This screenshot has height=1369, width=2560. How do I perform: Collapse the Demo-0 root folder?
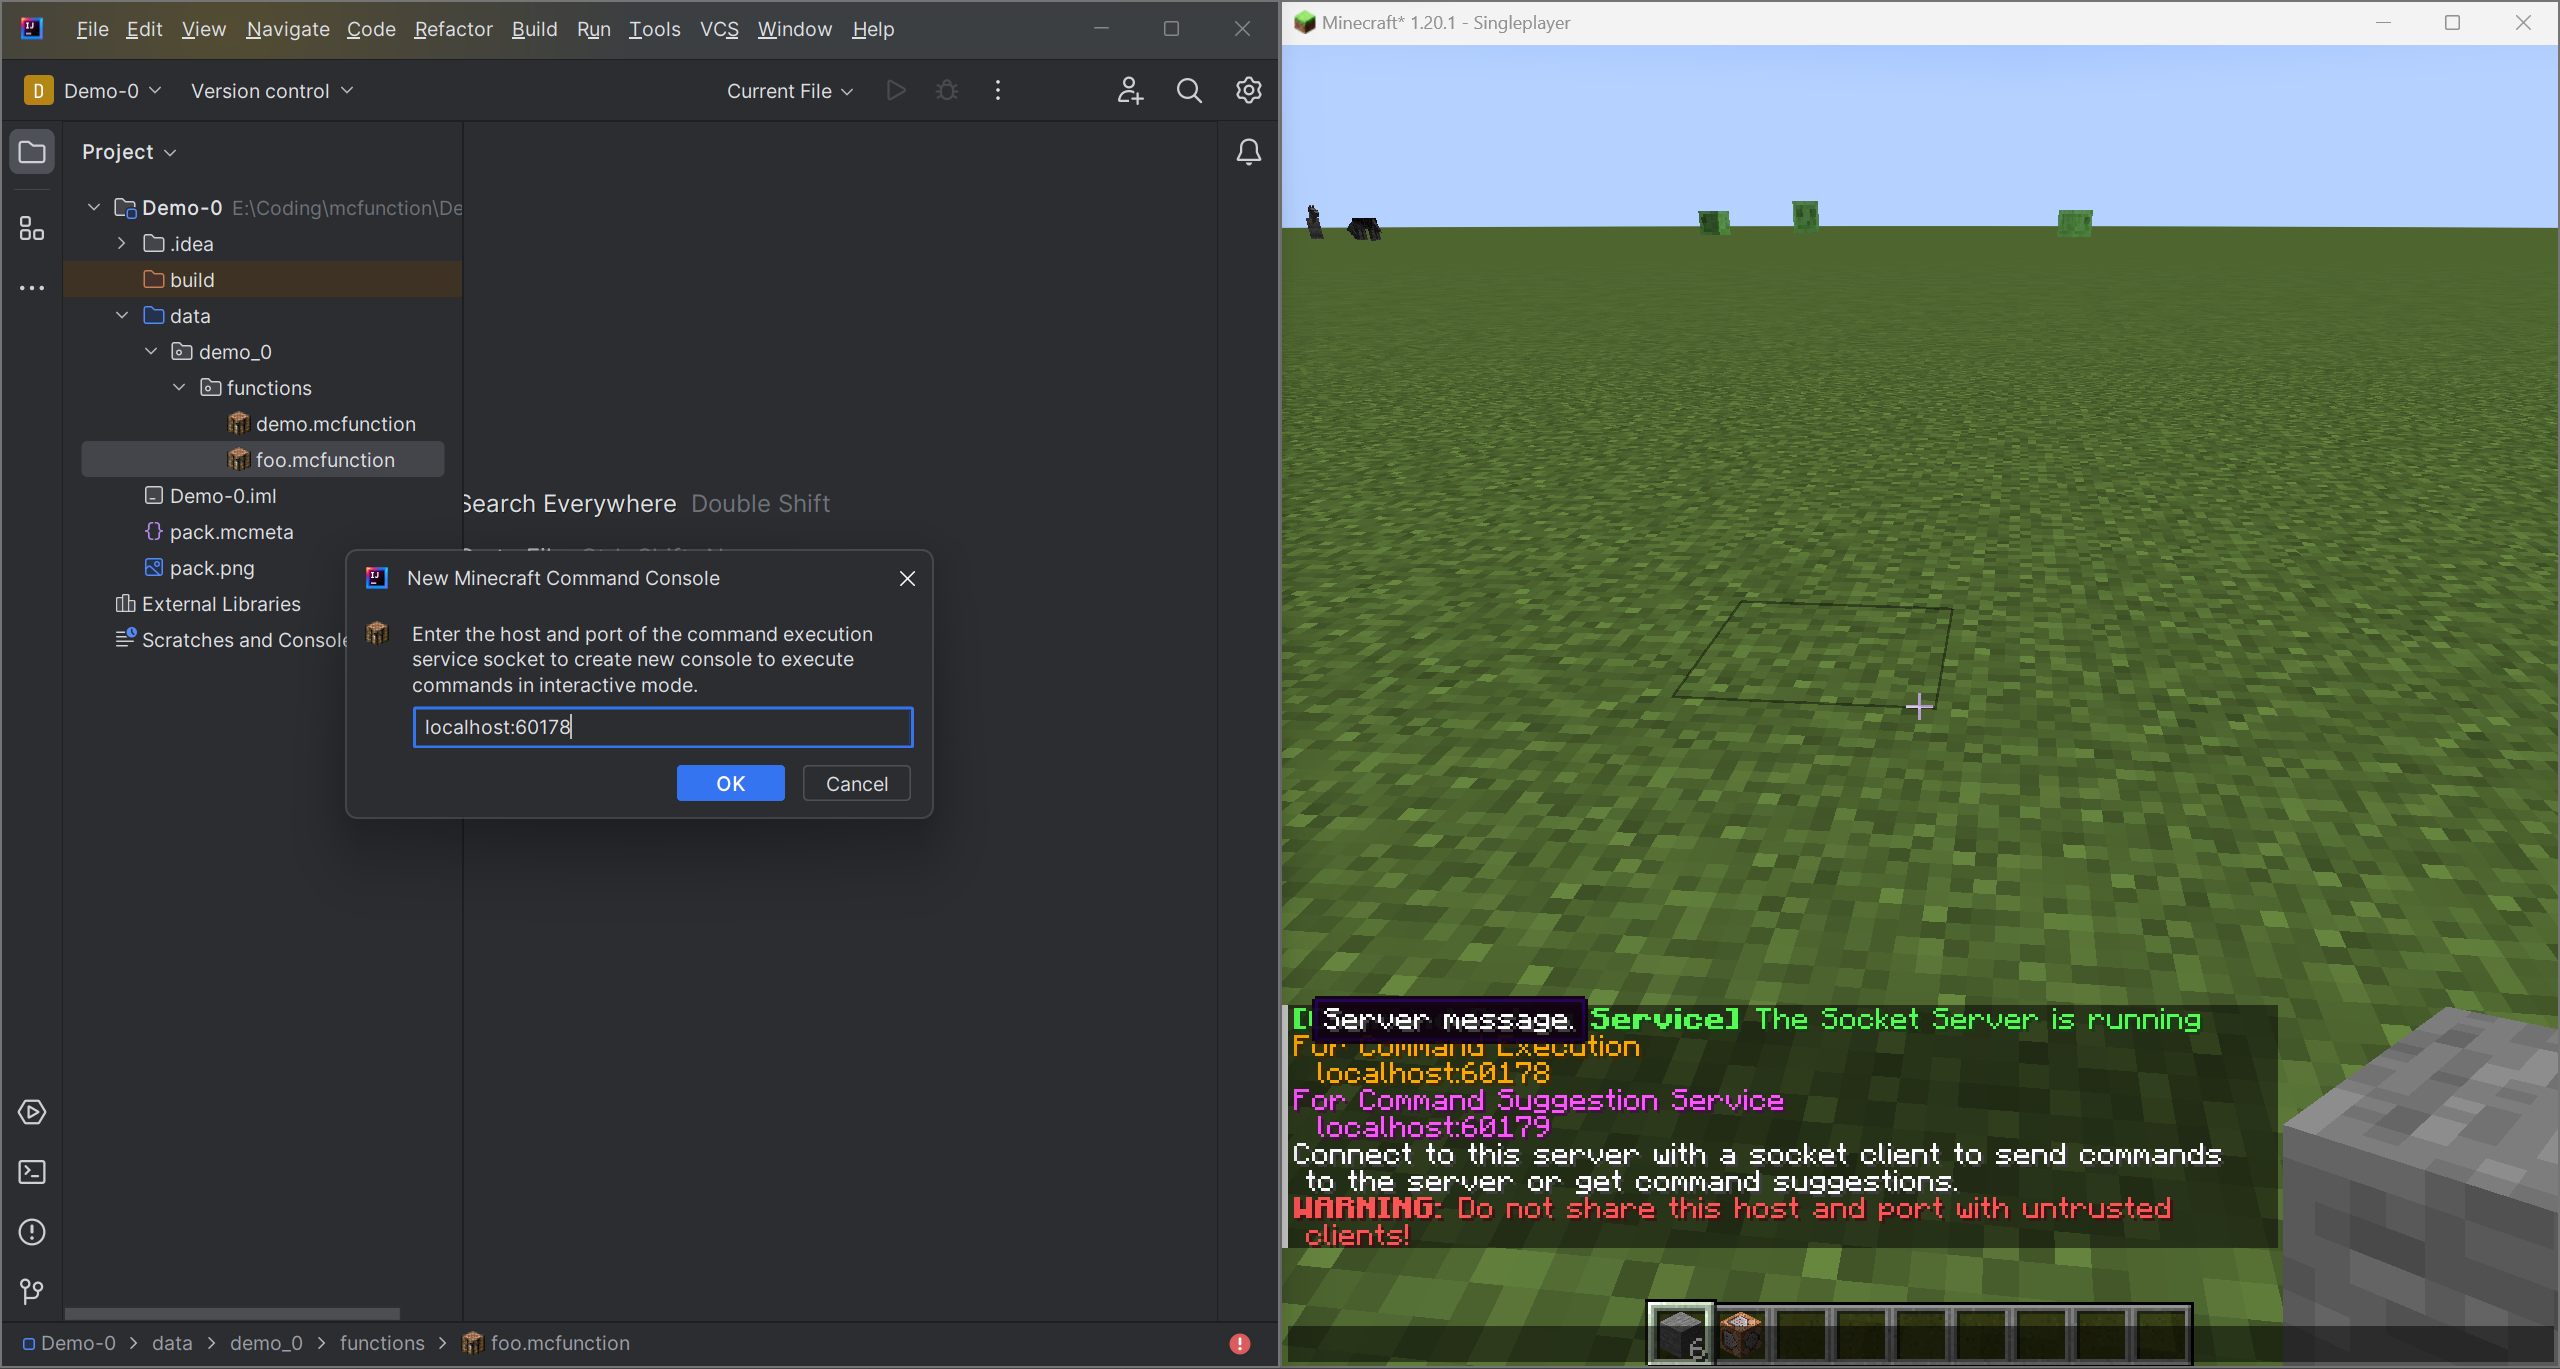click(94, 208)
